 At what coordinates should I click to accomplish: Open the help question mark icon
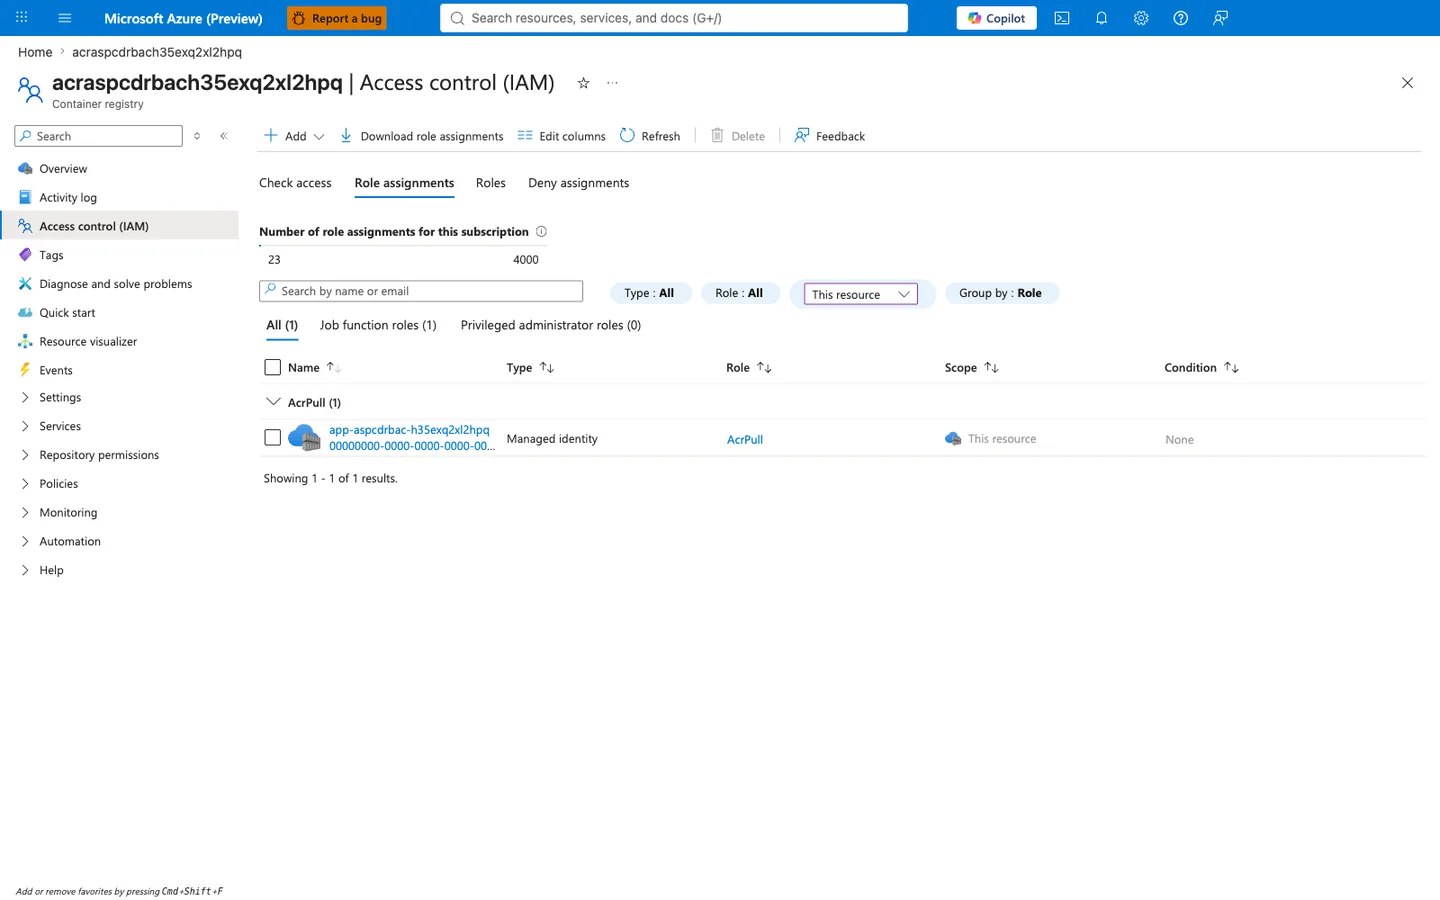[1181, 18]
